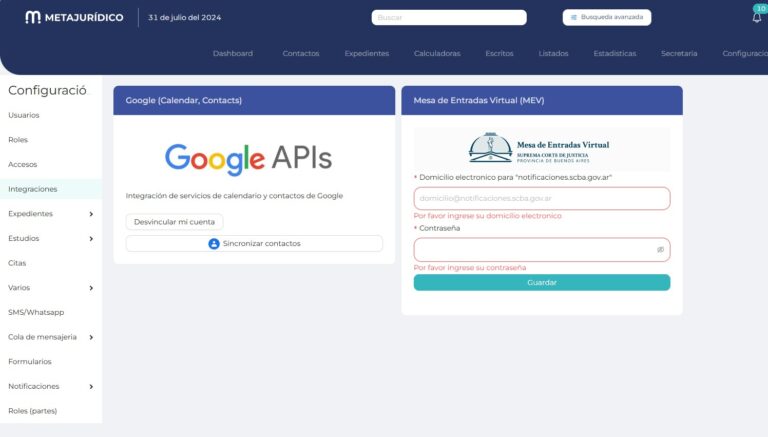Viewport: 768px width, 437px height.
Task: Open the Listados menu
Action: [x=553, y=53]
